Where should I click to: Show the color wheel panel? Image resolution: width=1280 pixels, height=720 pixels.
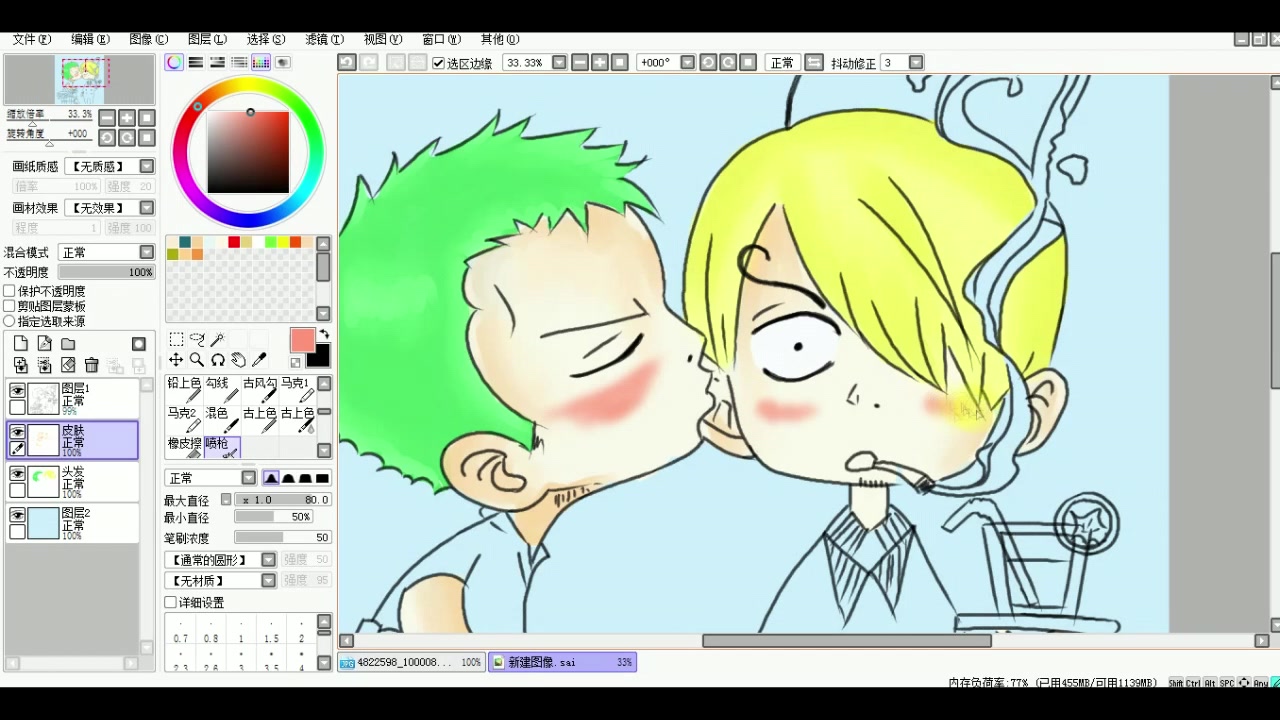(x=175, y=62)
